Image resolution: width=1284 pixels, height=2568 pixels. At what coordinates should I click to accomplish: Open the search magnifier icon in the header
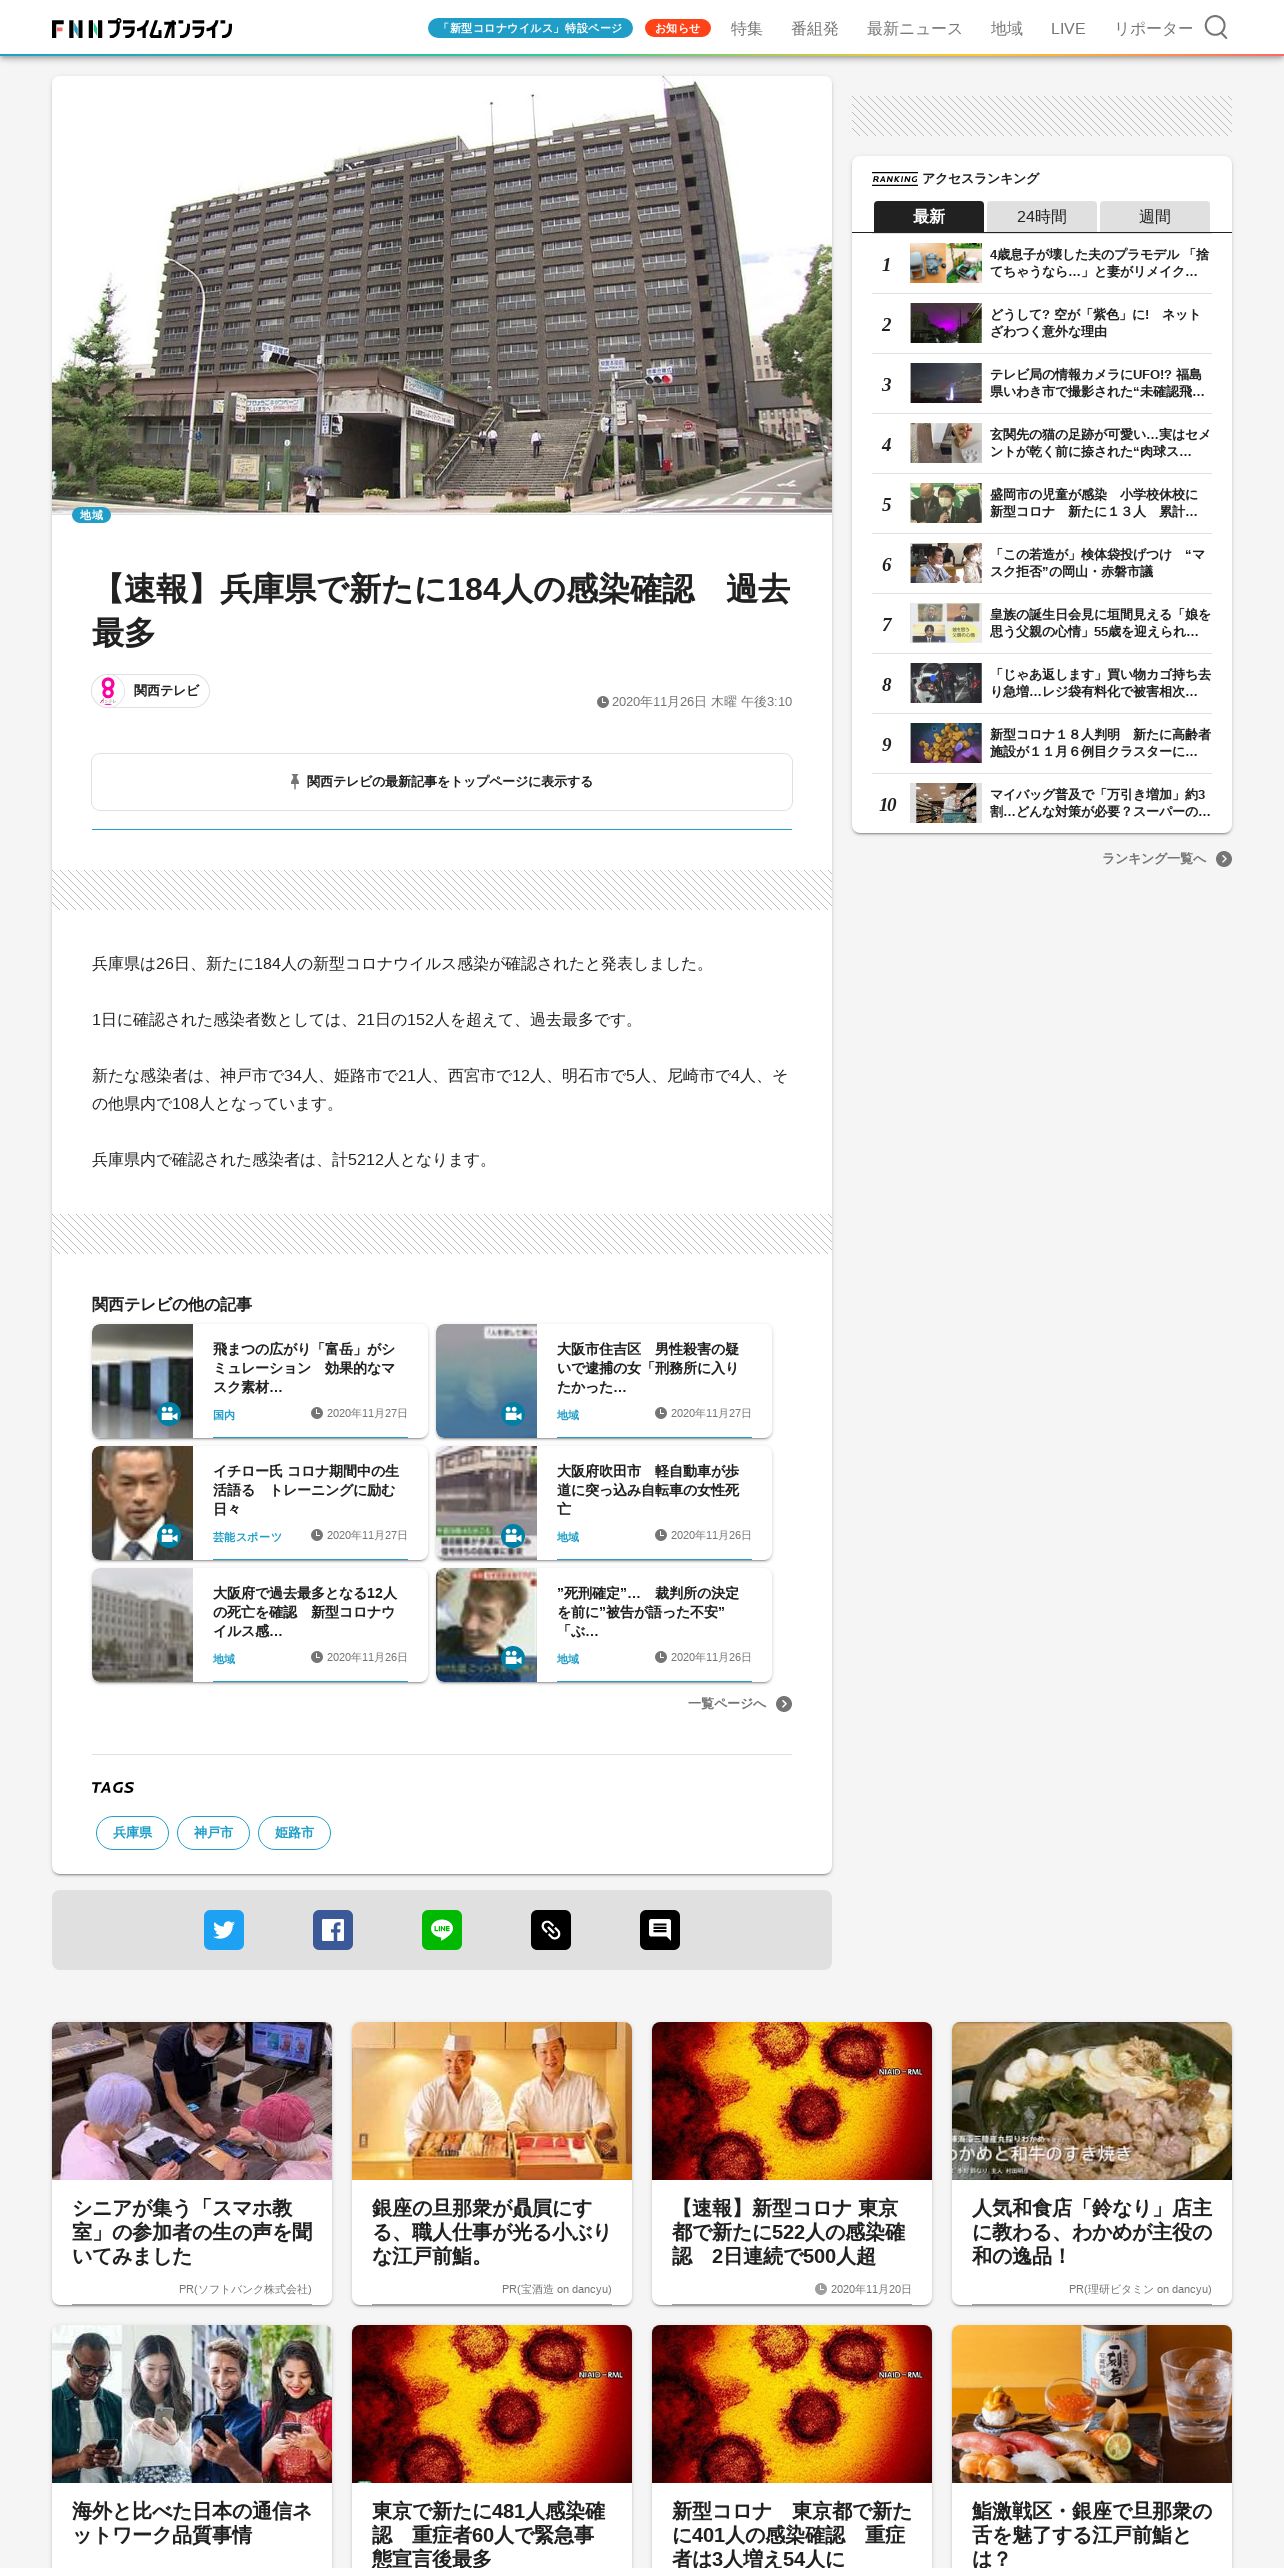click(x=1215, y=27)
